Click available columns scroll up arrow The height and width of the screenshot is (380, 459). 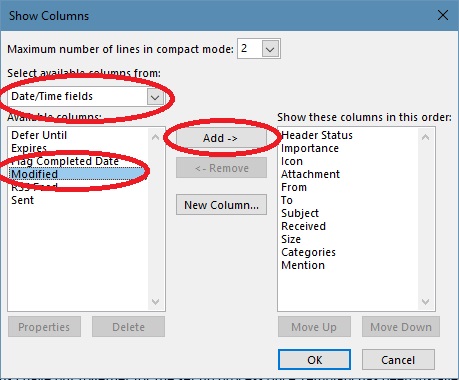pos(155,137)
